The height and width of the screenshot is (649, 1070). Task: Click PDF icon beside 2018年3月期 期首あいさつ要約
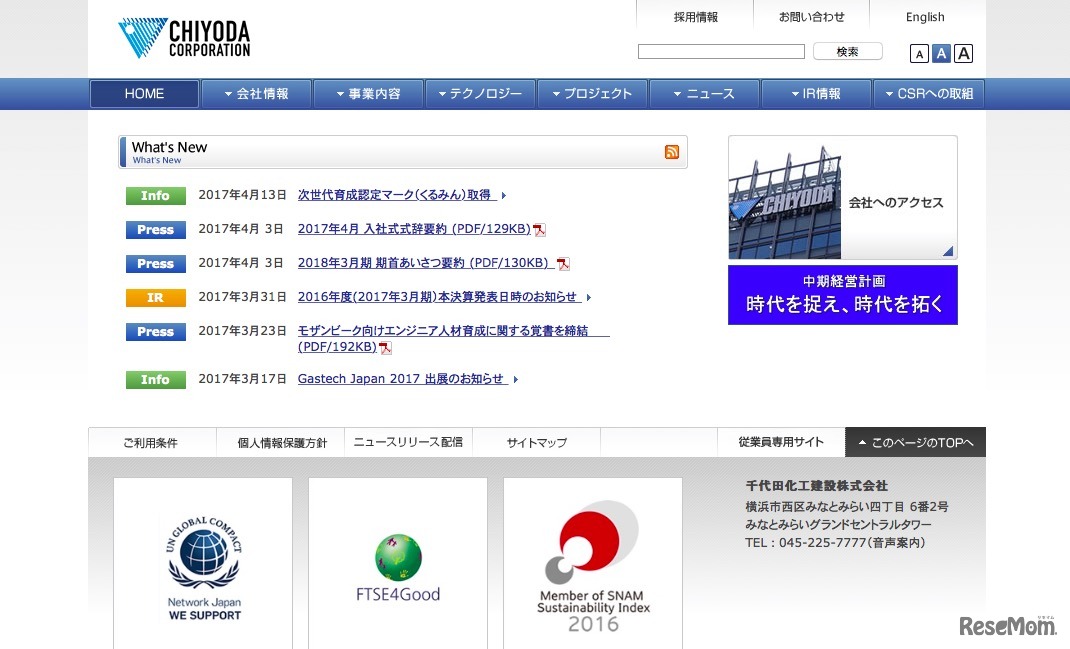[563, 264]
